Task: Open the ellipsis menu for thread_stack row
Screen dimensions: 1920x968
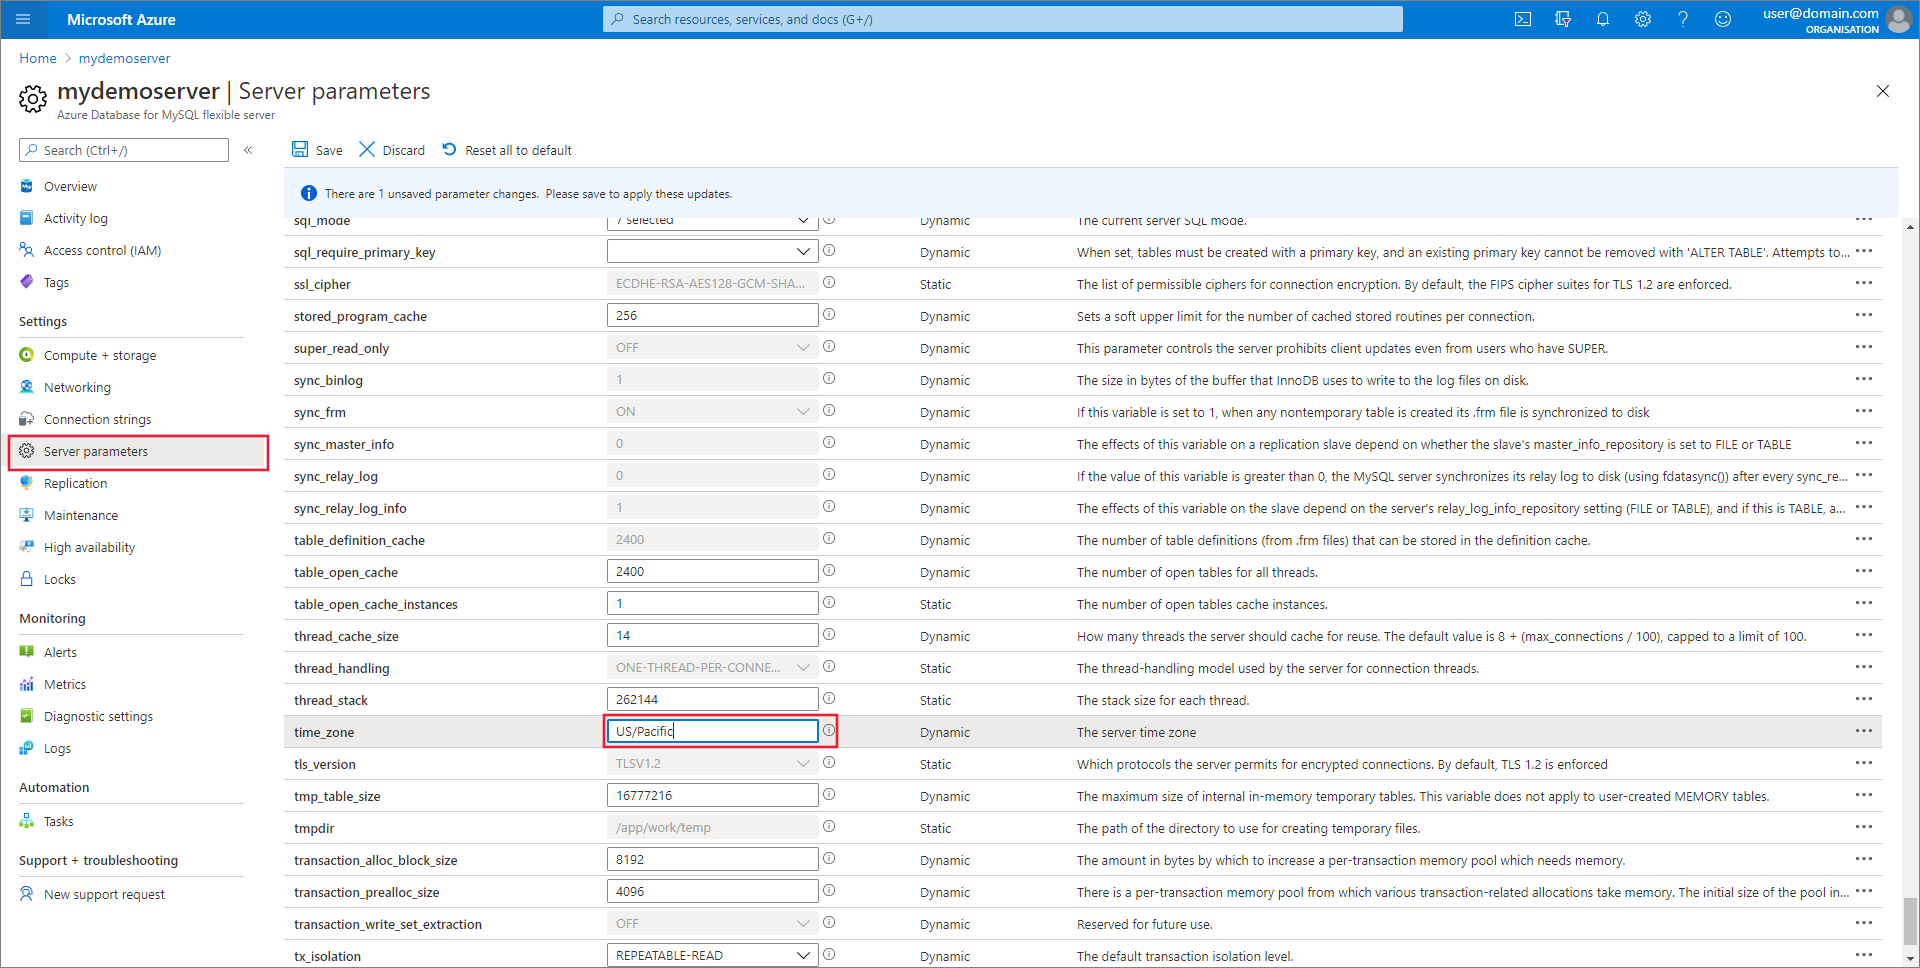Action: point(1863,699)
